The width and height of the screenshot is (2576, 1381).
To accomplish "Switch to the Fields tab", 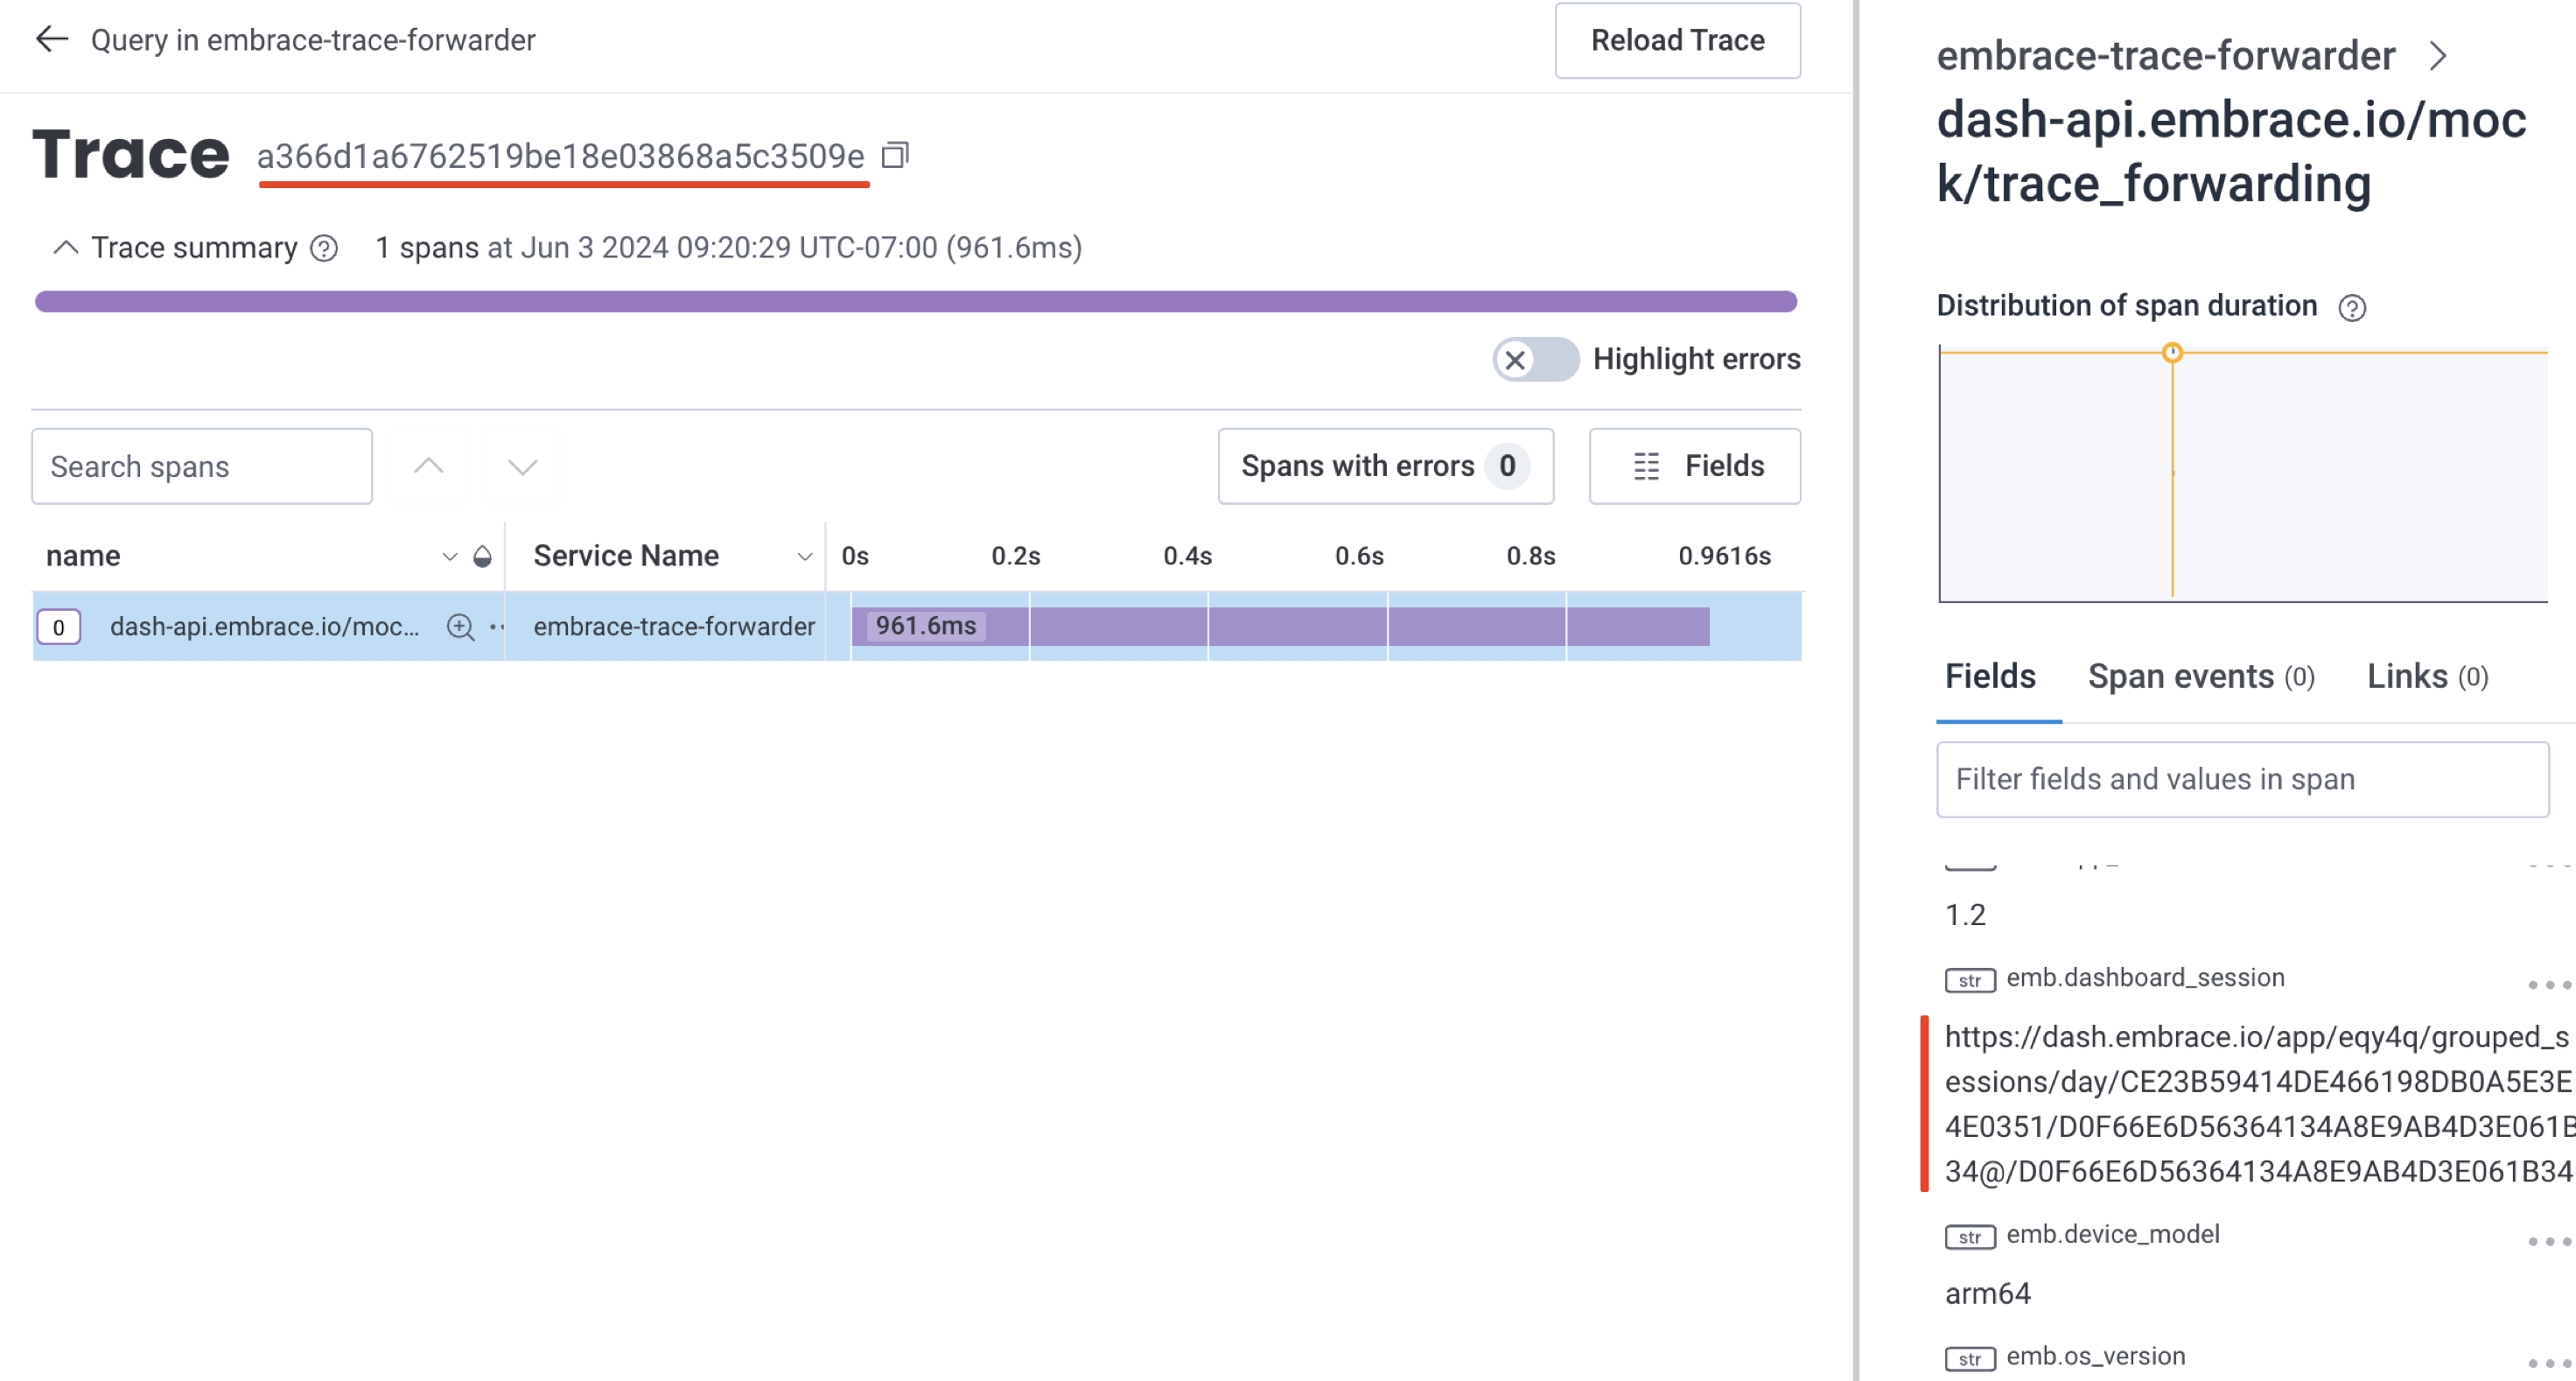I will 1990,677.
